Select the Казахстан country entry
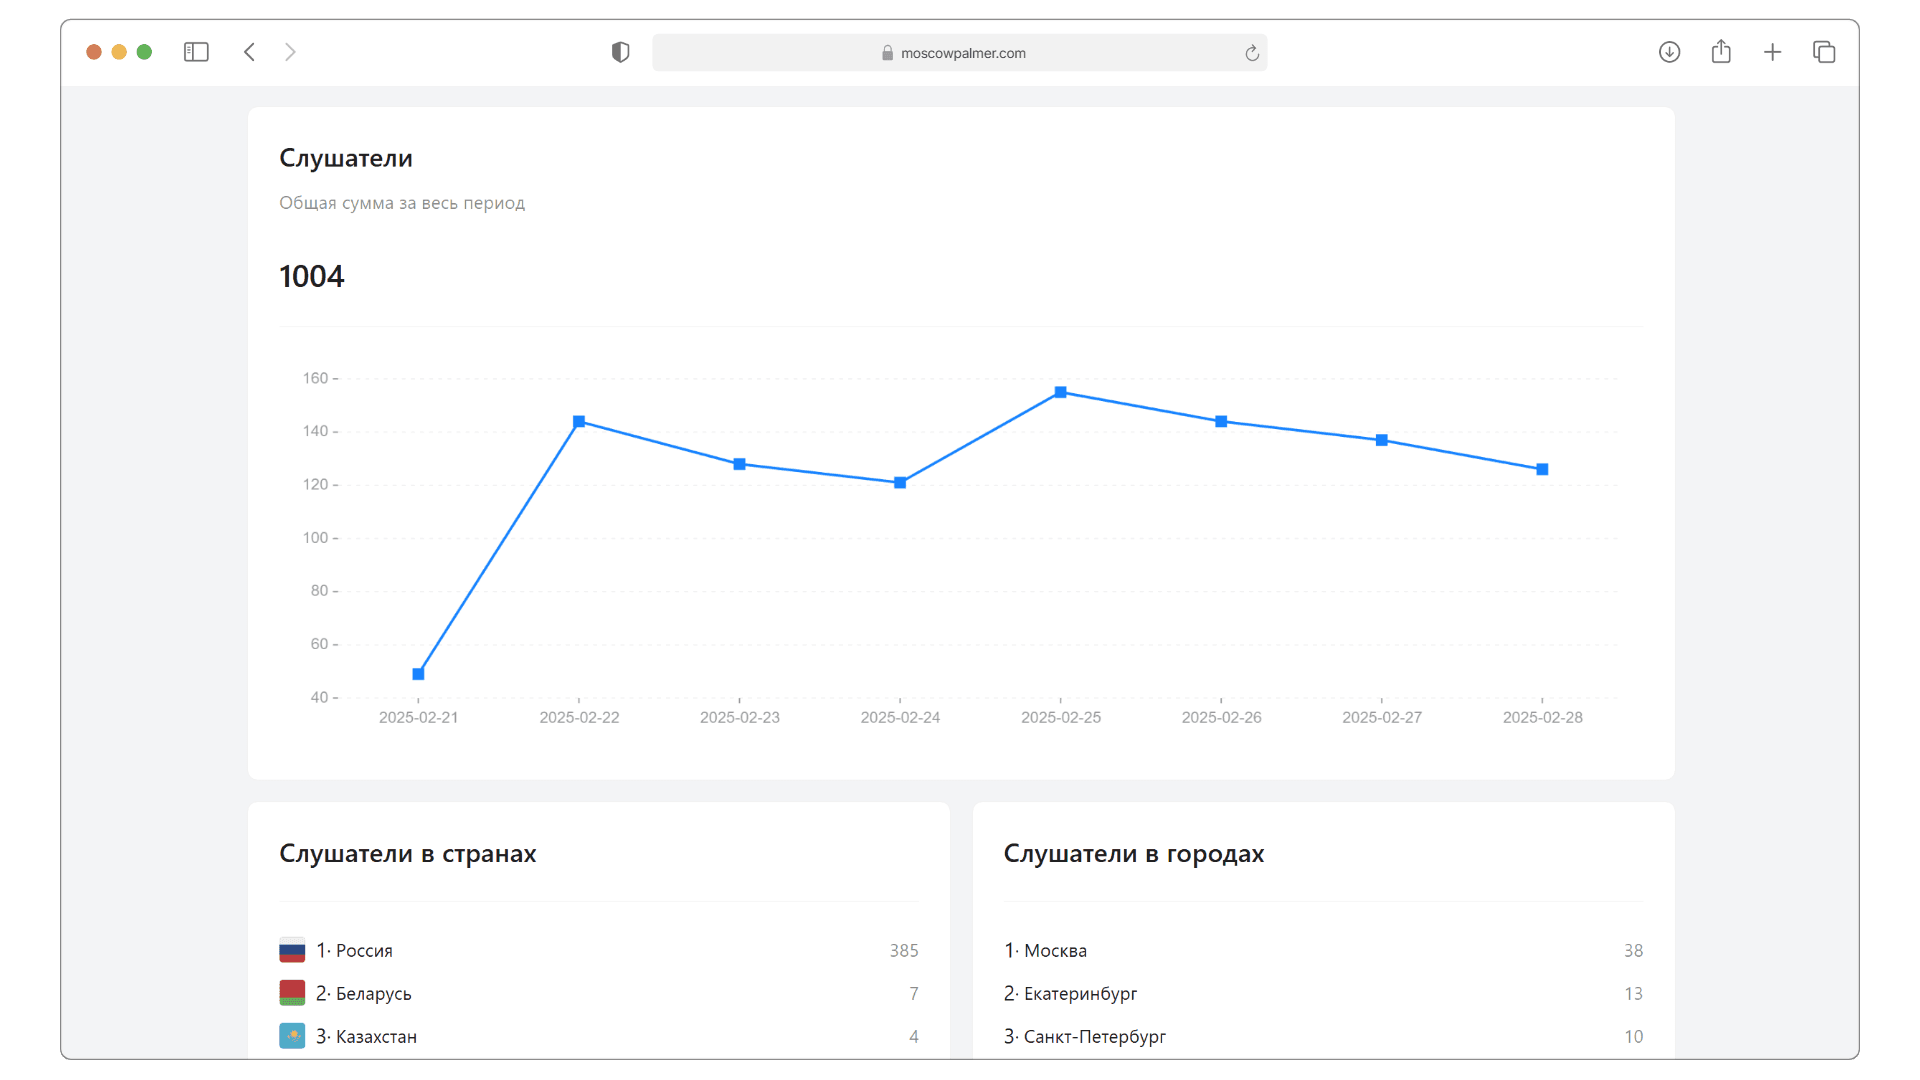The height and width of the screenshot is (1080, 1920). tap(376, 1036)
